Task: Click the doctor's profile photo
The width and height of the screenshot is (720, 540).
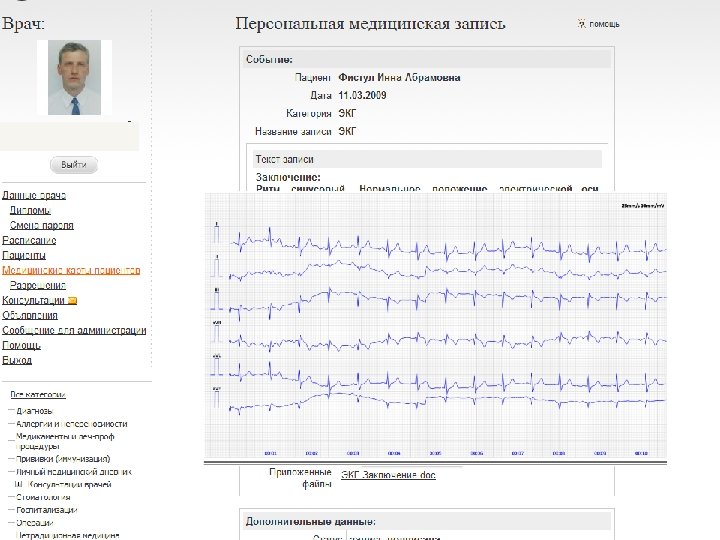Action: [x=74, y=77]
